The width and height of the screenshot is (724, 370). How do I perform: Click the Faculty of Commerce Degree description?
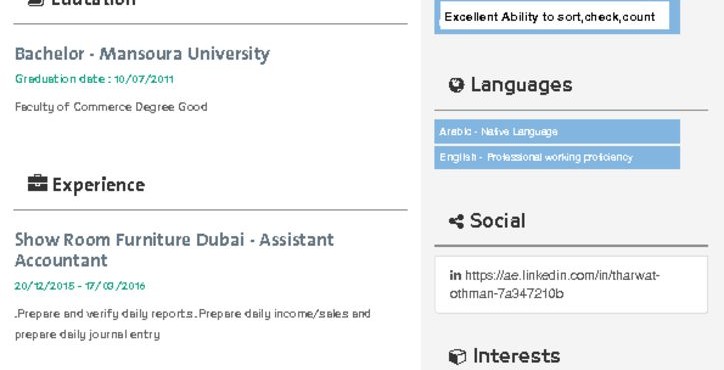(x=111, y=107)
